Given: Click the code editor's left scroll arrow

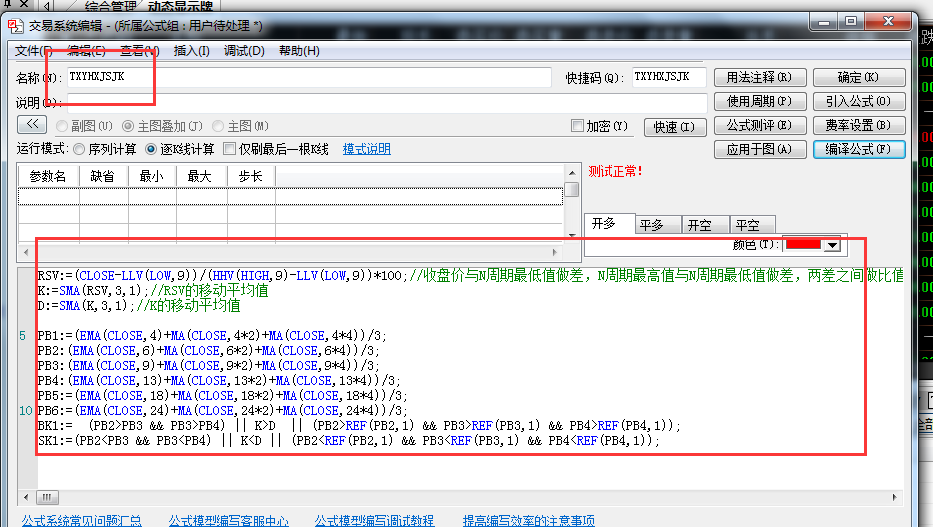Looking at the screenshot, I should click(26, 497).
